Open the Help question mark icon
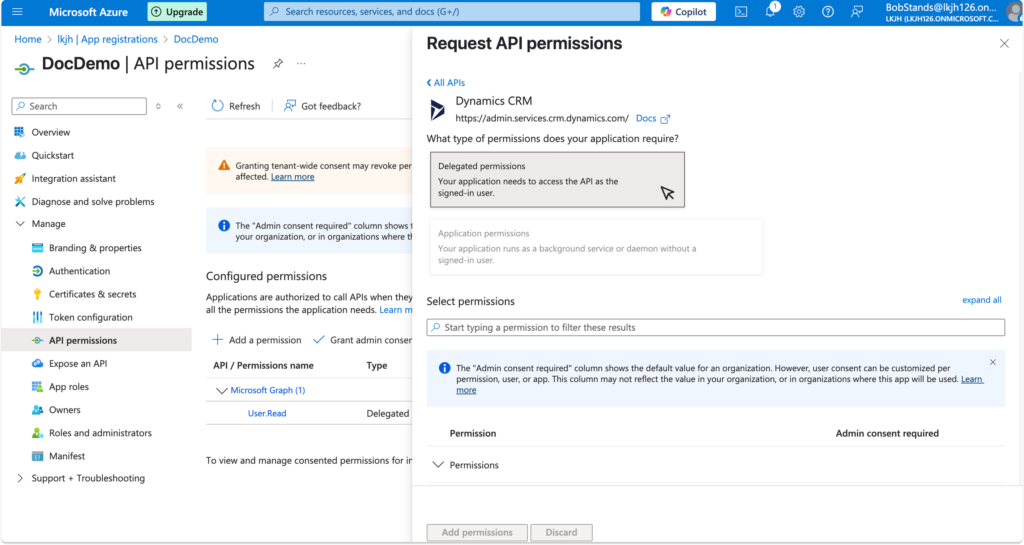The width and height of the screenshot is (1024, 545). click(828, 12)
